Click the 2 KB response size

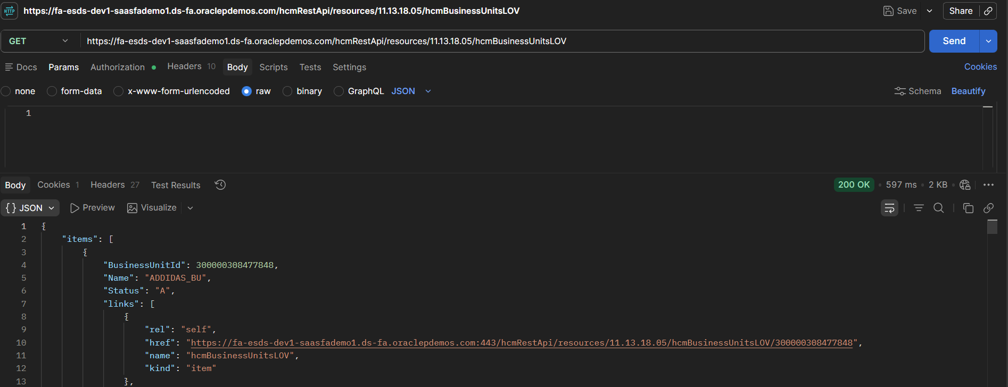click(938, 184)
